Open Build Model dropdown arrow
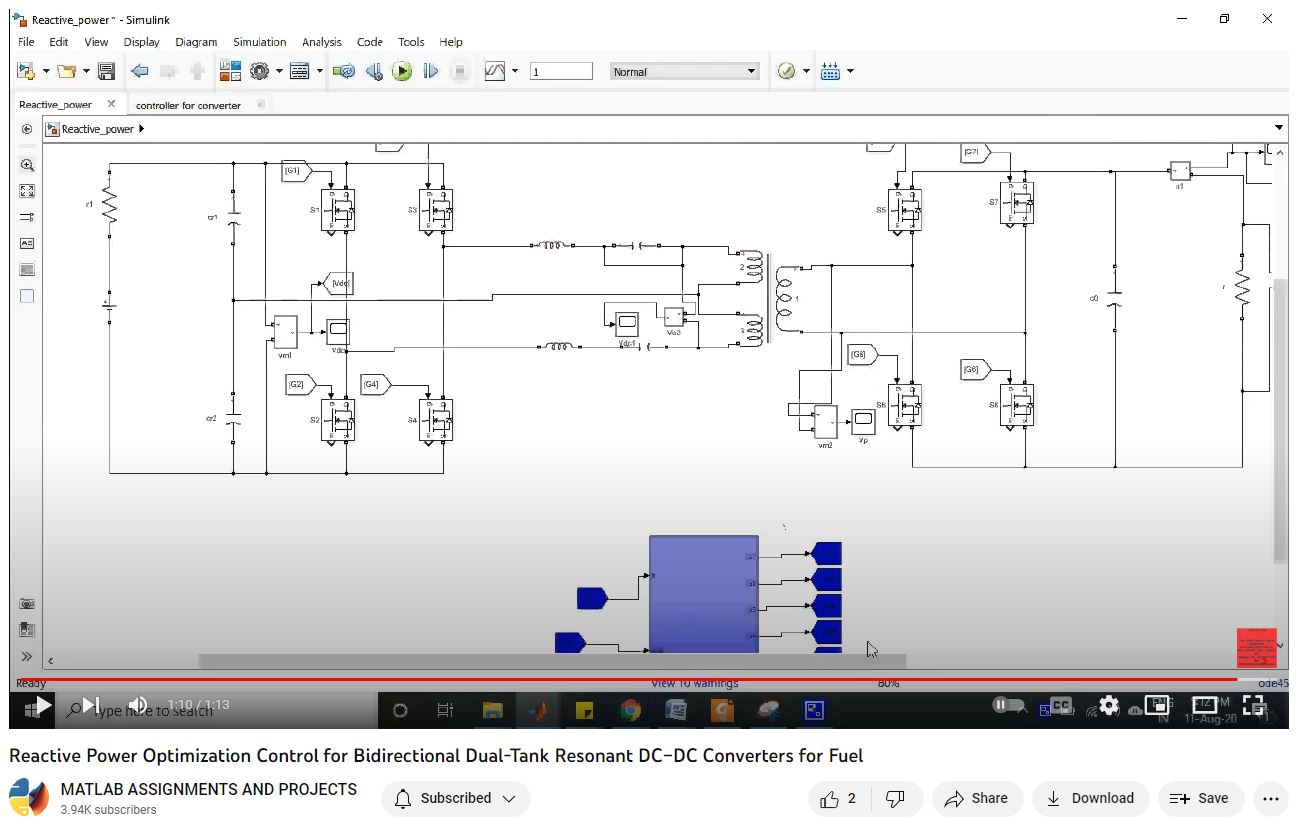Viewport: 1297px width, 828px height. click(850, 71)
